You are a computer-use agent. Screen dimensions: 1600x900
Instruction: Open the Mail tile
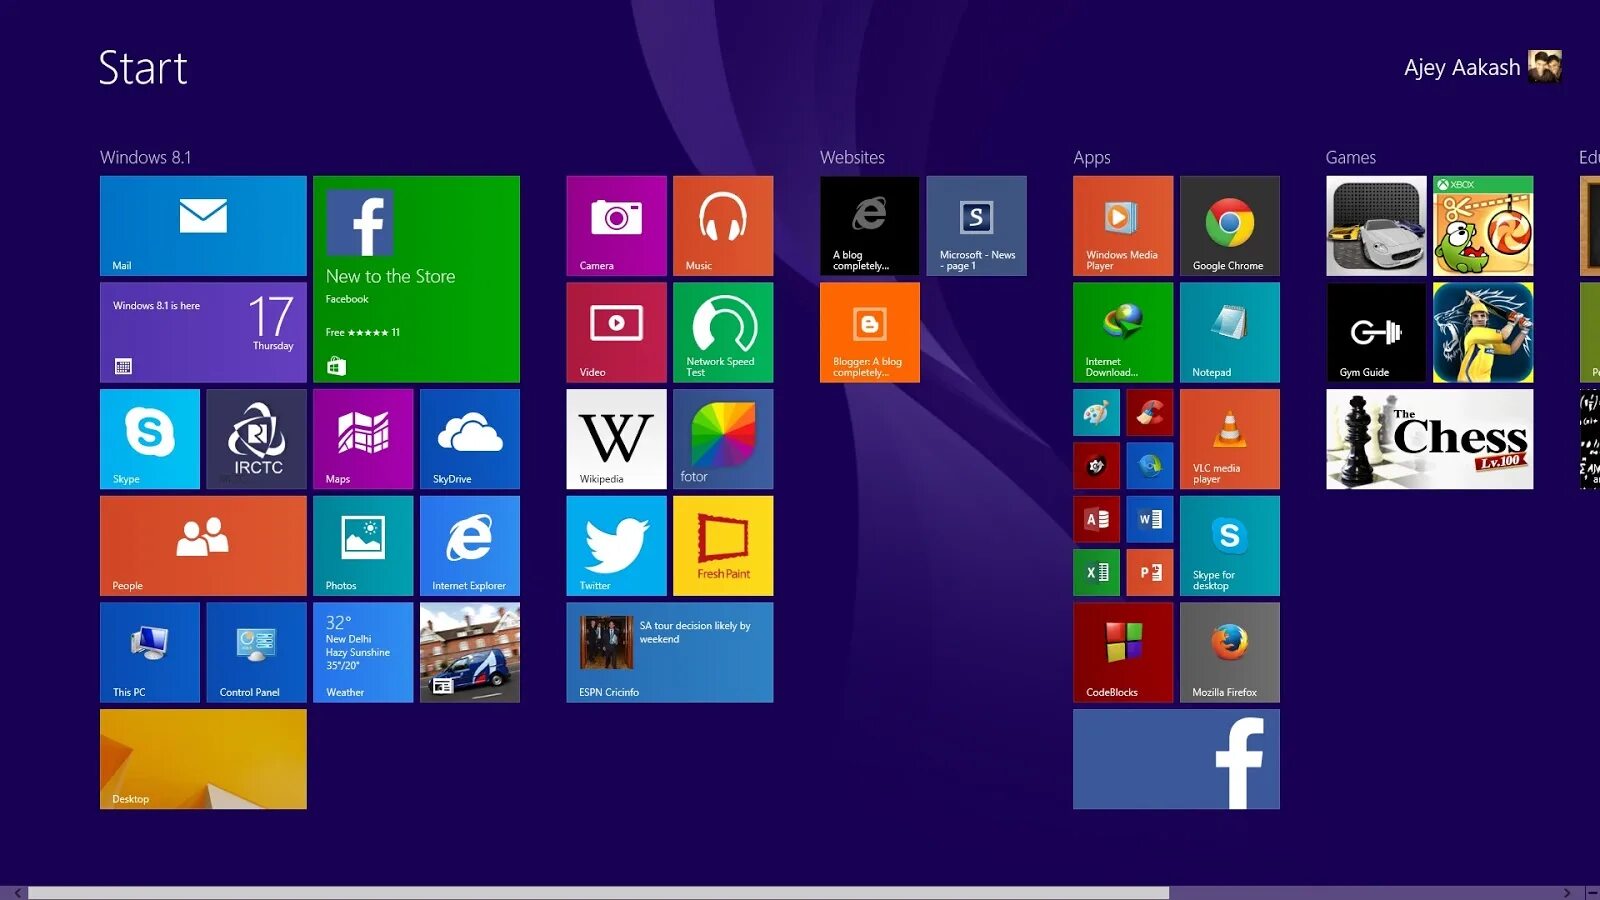203,226
